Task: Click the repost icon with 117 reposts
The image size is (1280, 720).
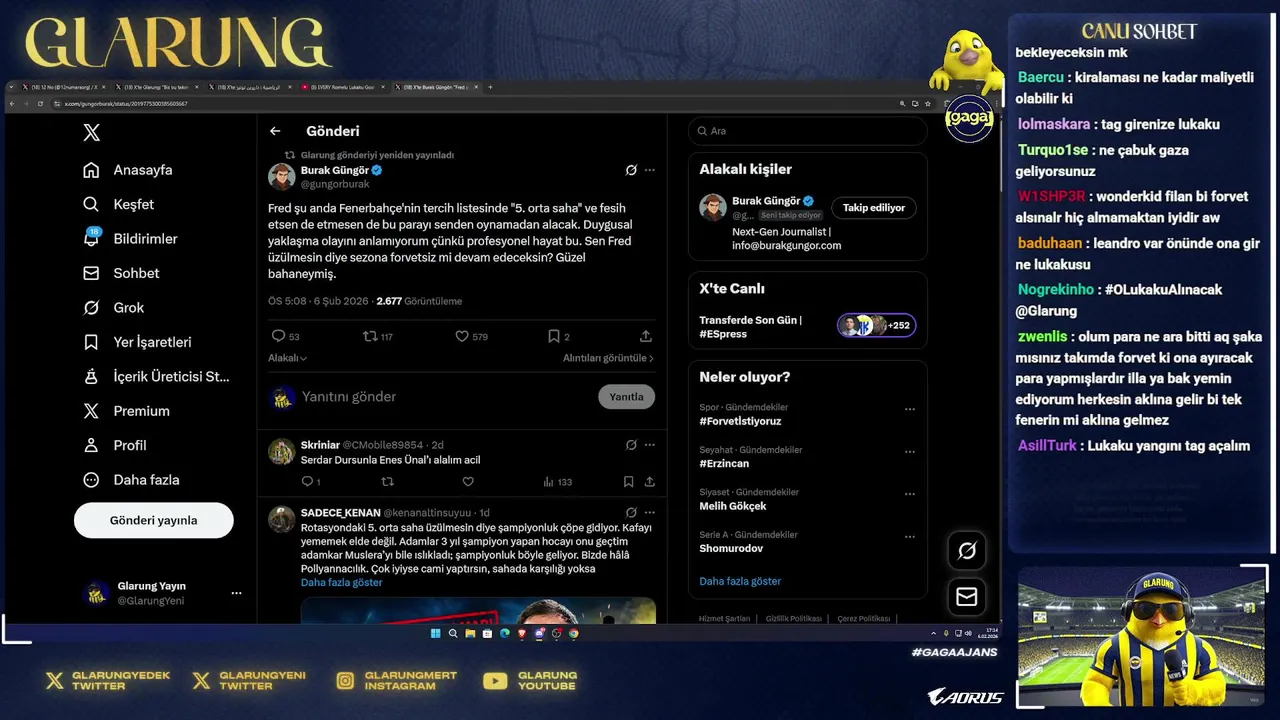Action: click(369, 336)
